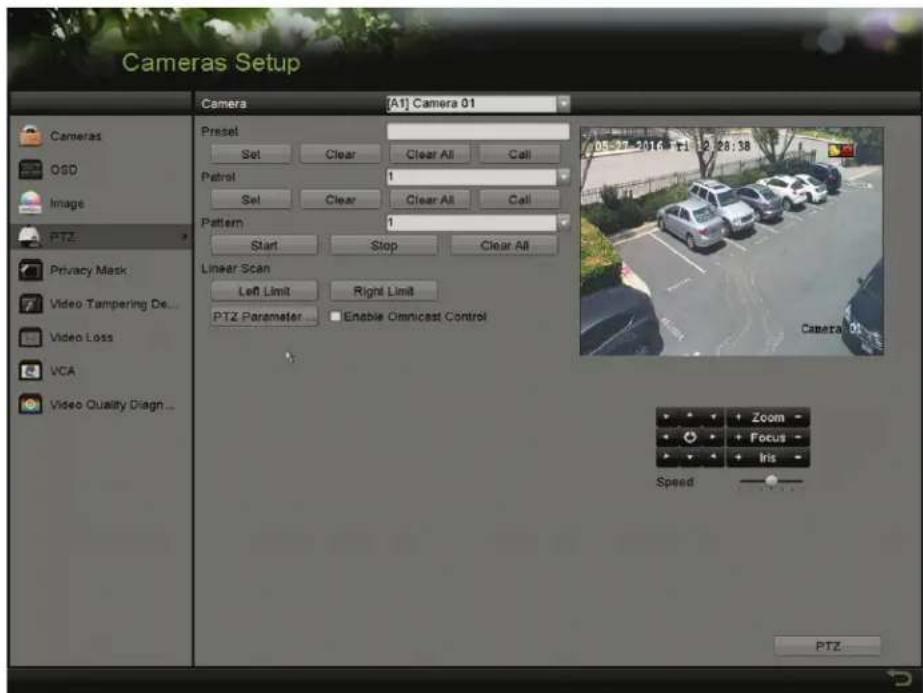
Task: Open the Camera selection dropdown
Action: coord(563,104)
